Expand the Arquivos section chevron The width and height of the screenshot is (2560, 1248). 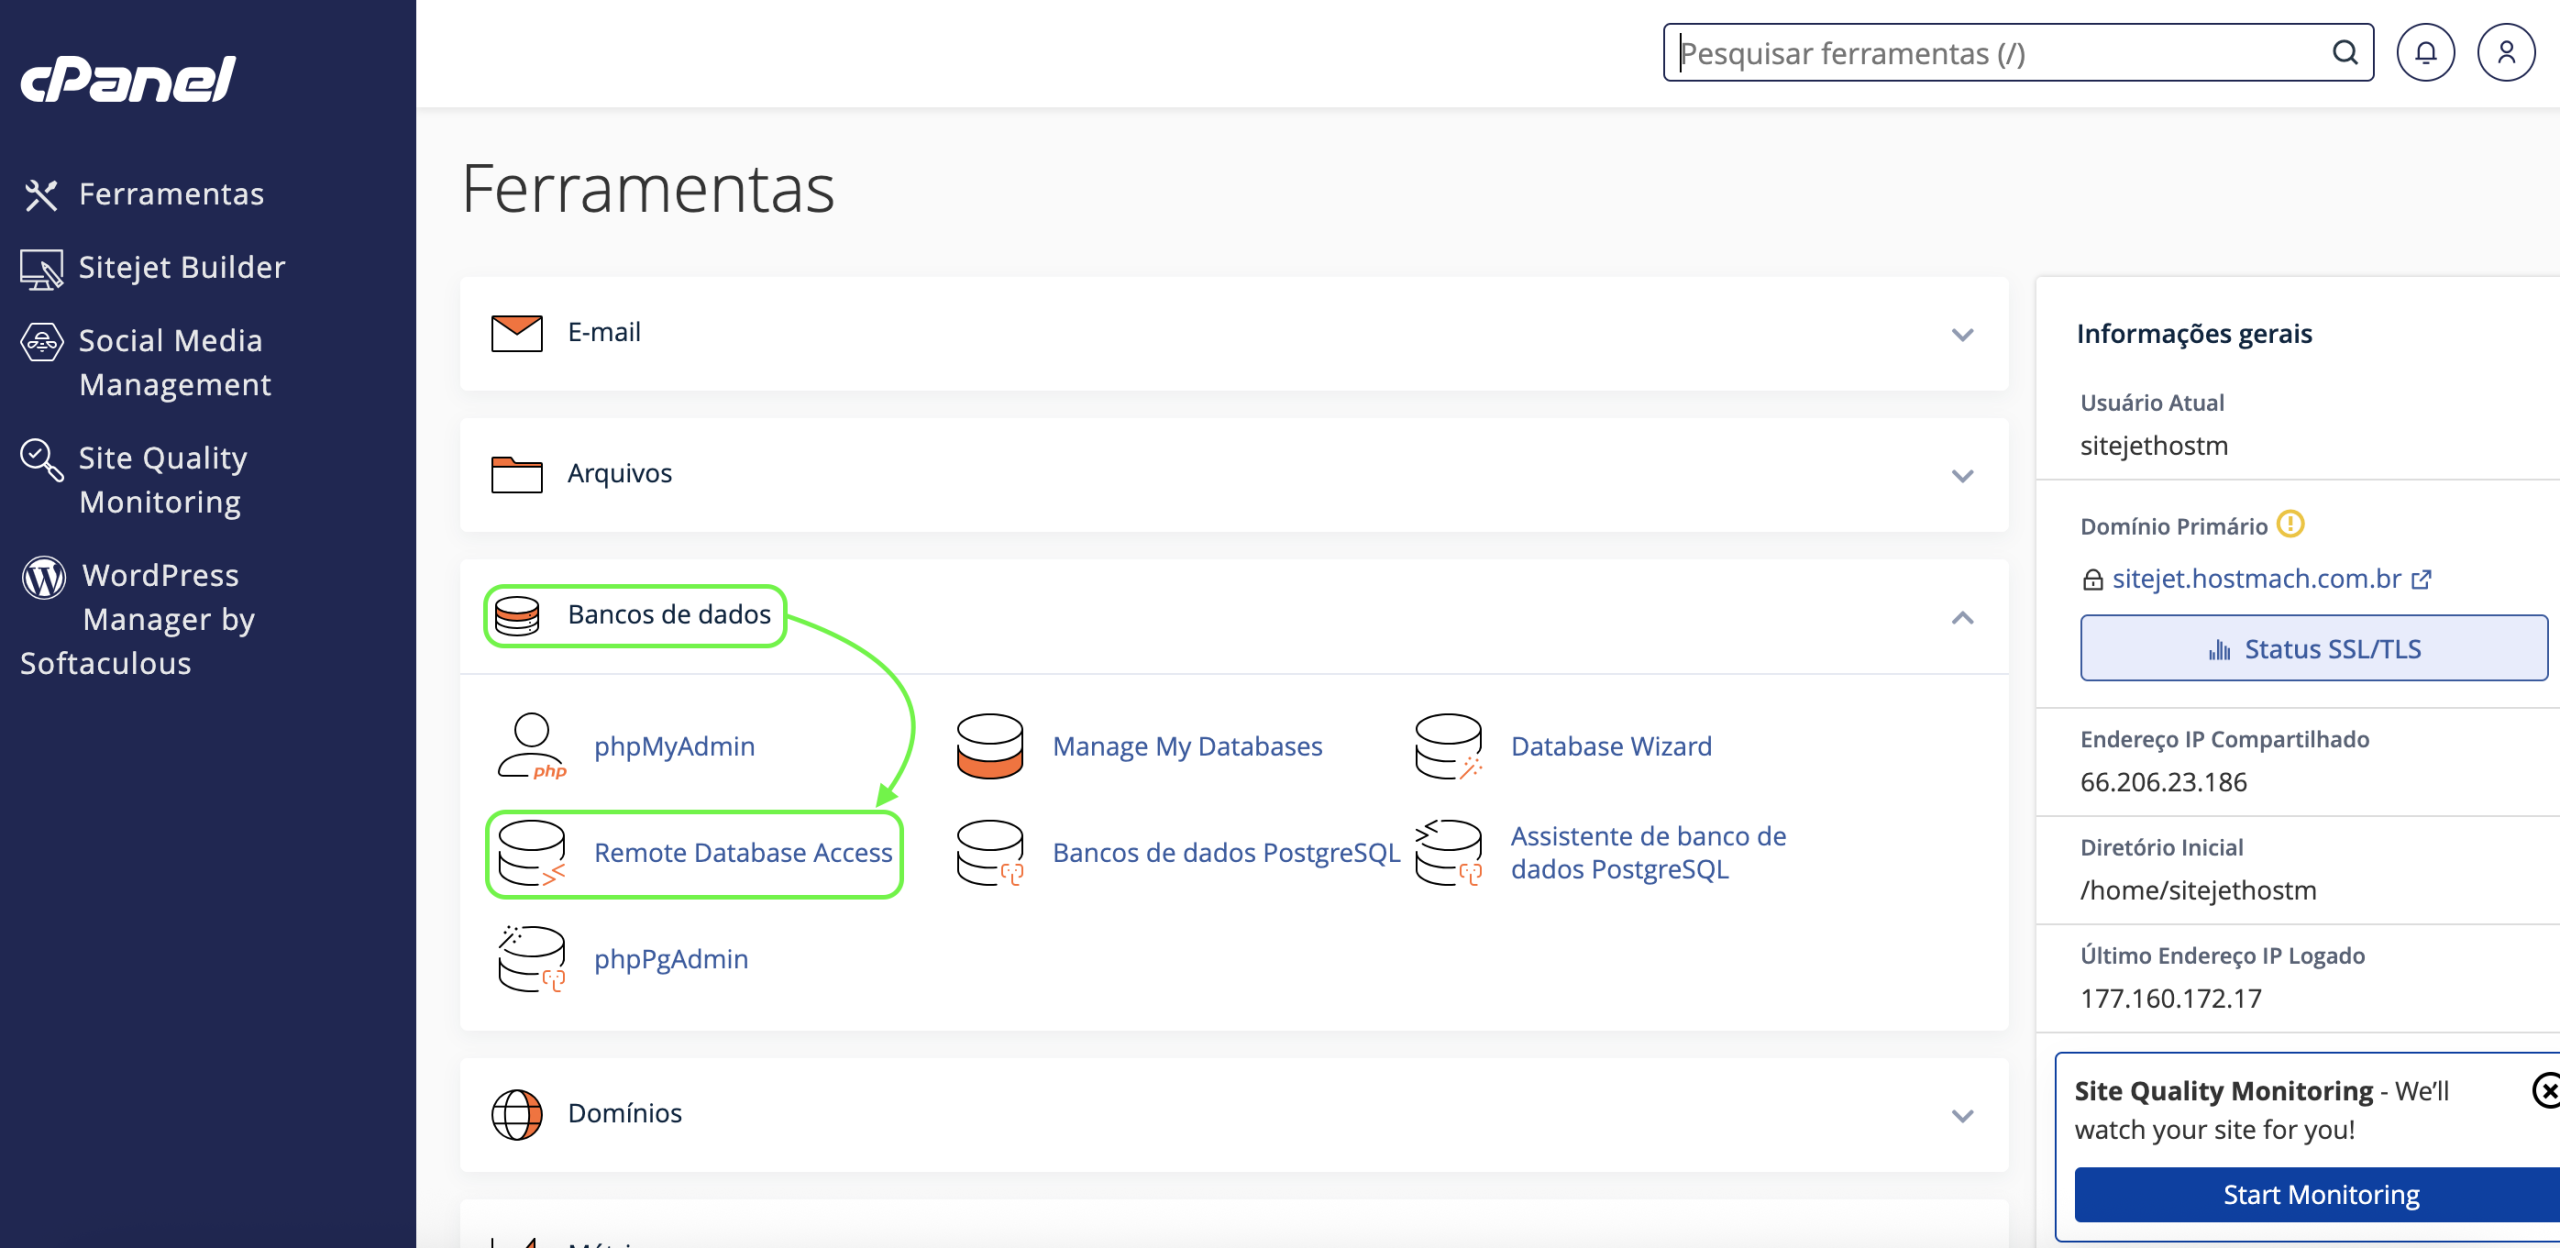click(1962, 476)
